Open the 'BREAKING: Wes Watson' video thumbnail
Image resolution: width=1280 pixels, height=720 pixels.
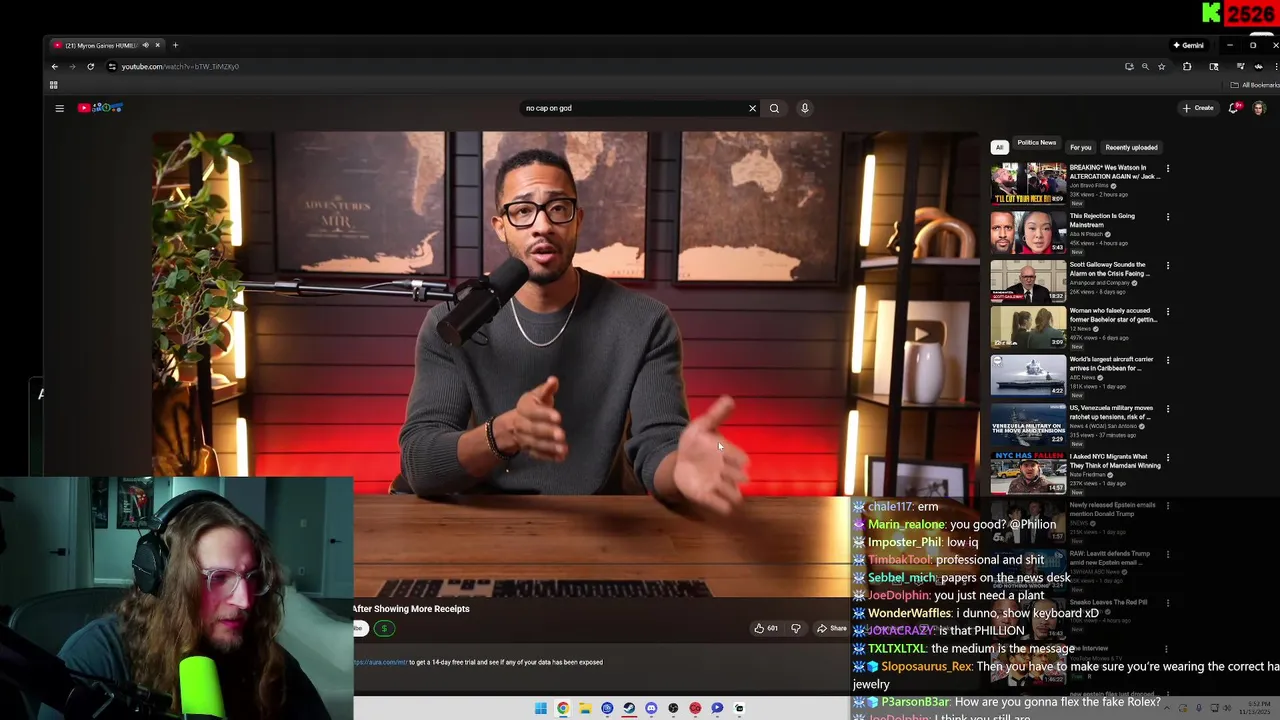pyautogui.click(x=1028, y=183)
